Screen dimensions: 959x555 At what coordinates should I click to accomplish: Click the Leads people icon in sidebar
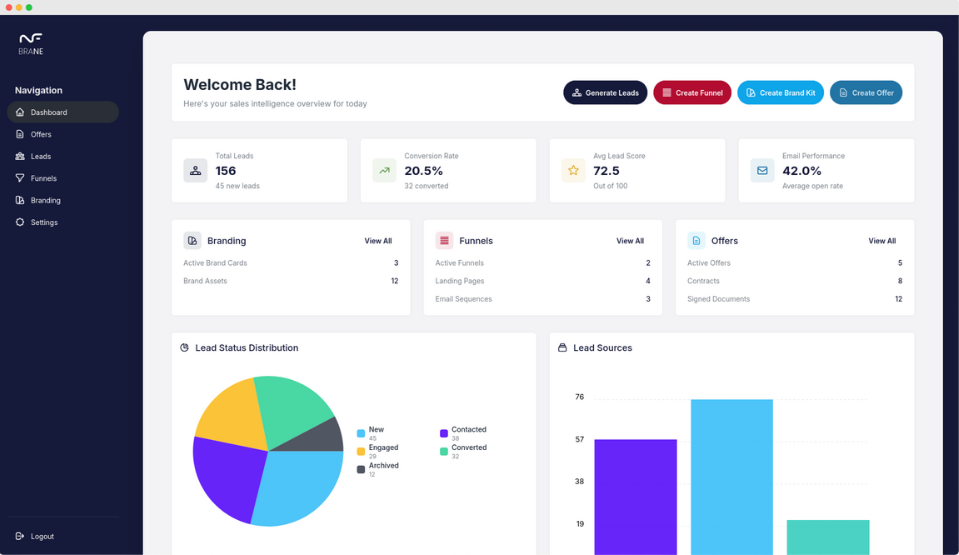(x=20, y=156)
